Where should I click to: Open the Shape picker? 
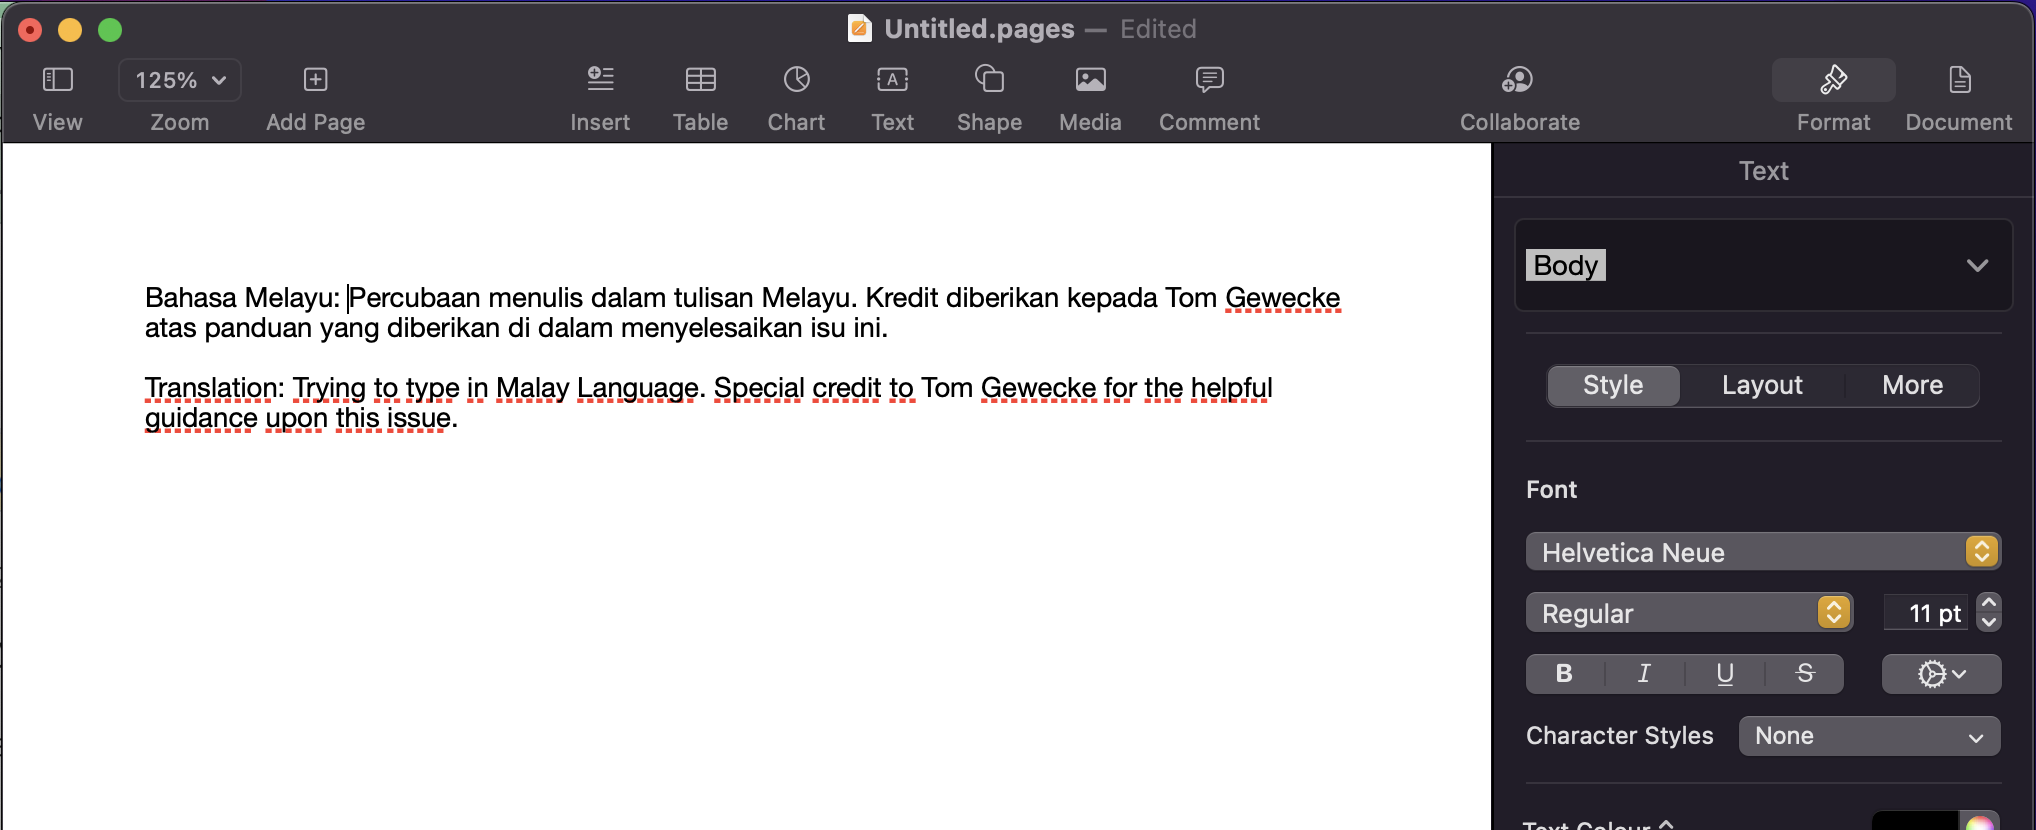pos(989,78)
